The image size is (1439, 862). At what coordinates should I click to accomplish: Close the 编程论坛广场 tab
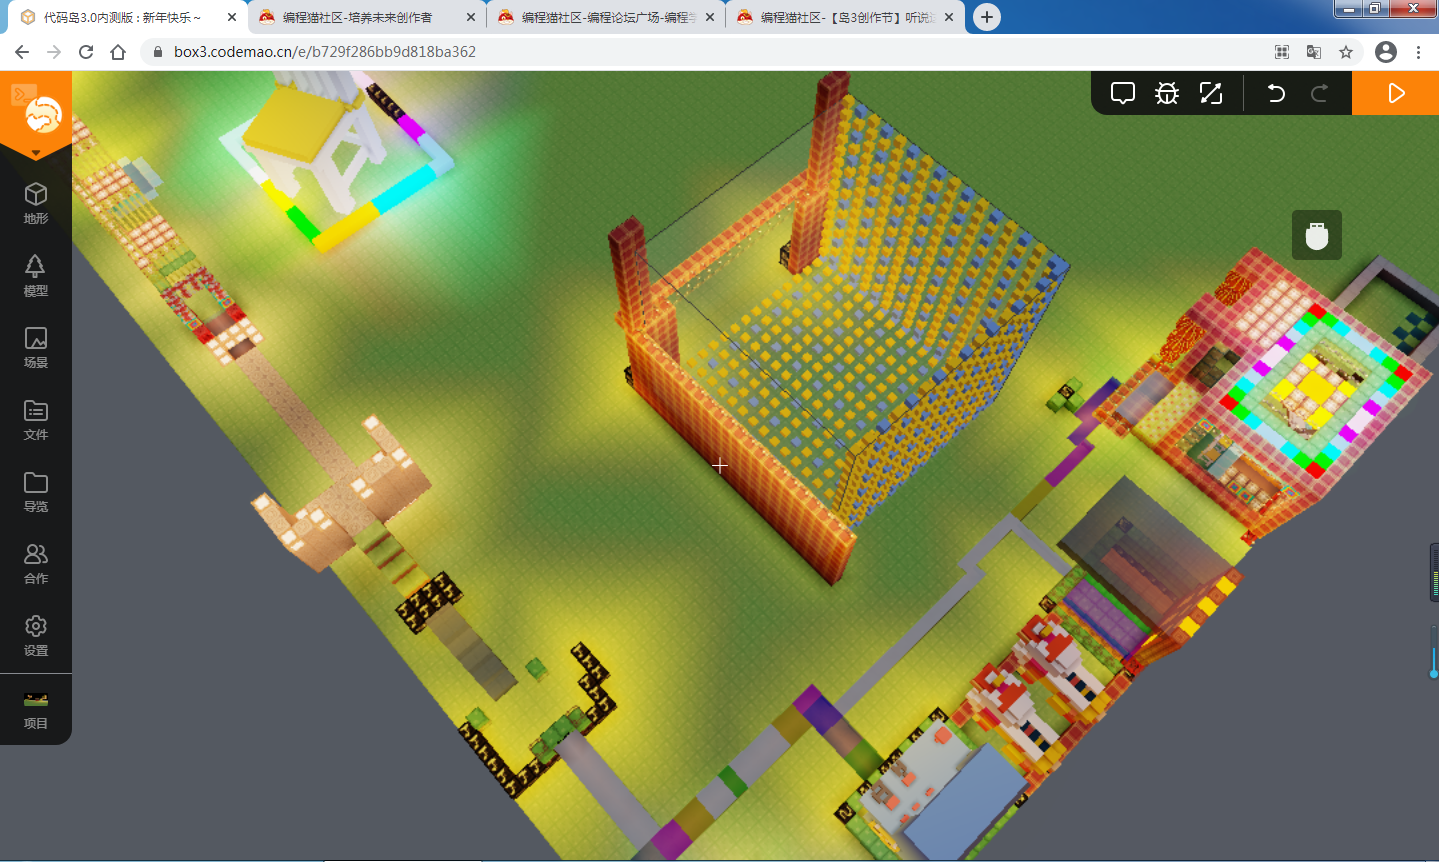[710, 17]
